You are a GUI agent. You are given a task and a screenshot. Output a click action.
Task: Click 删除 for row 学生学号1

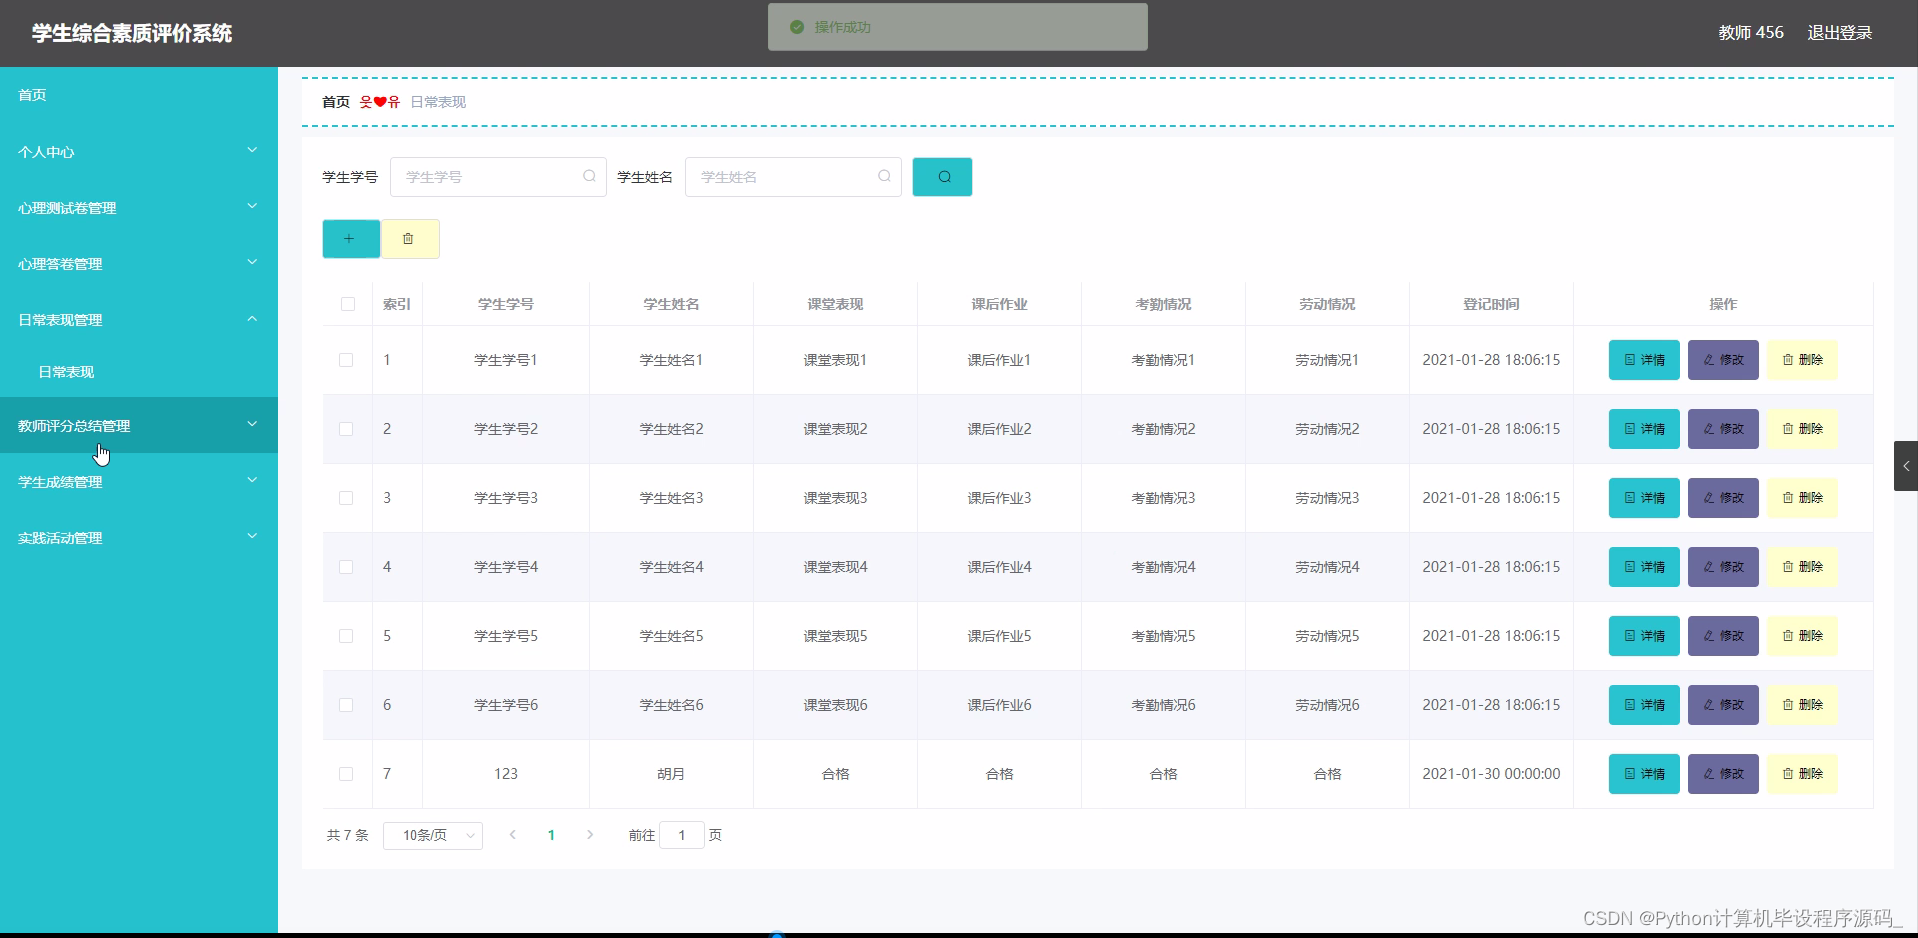[x=1802, y=360]
